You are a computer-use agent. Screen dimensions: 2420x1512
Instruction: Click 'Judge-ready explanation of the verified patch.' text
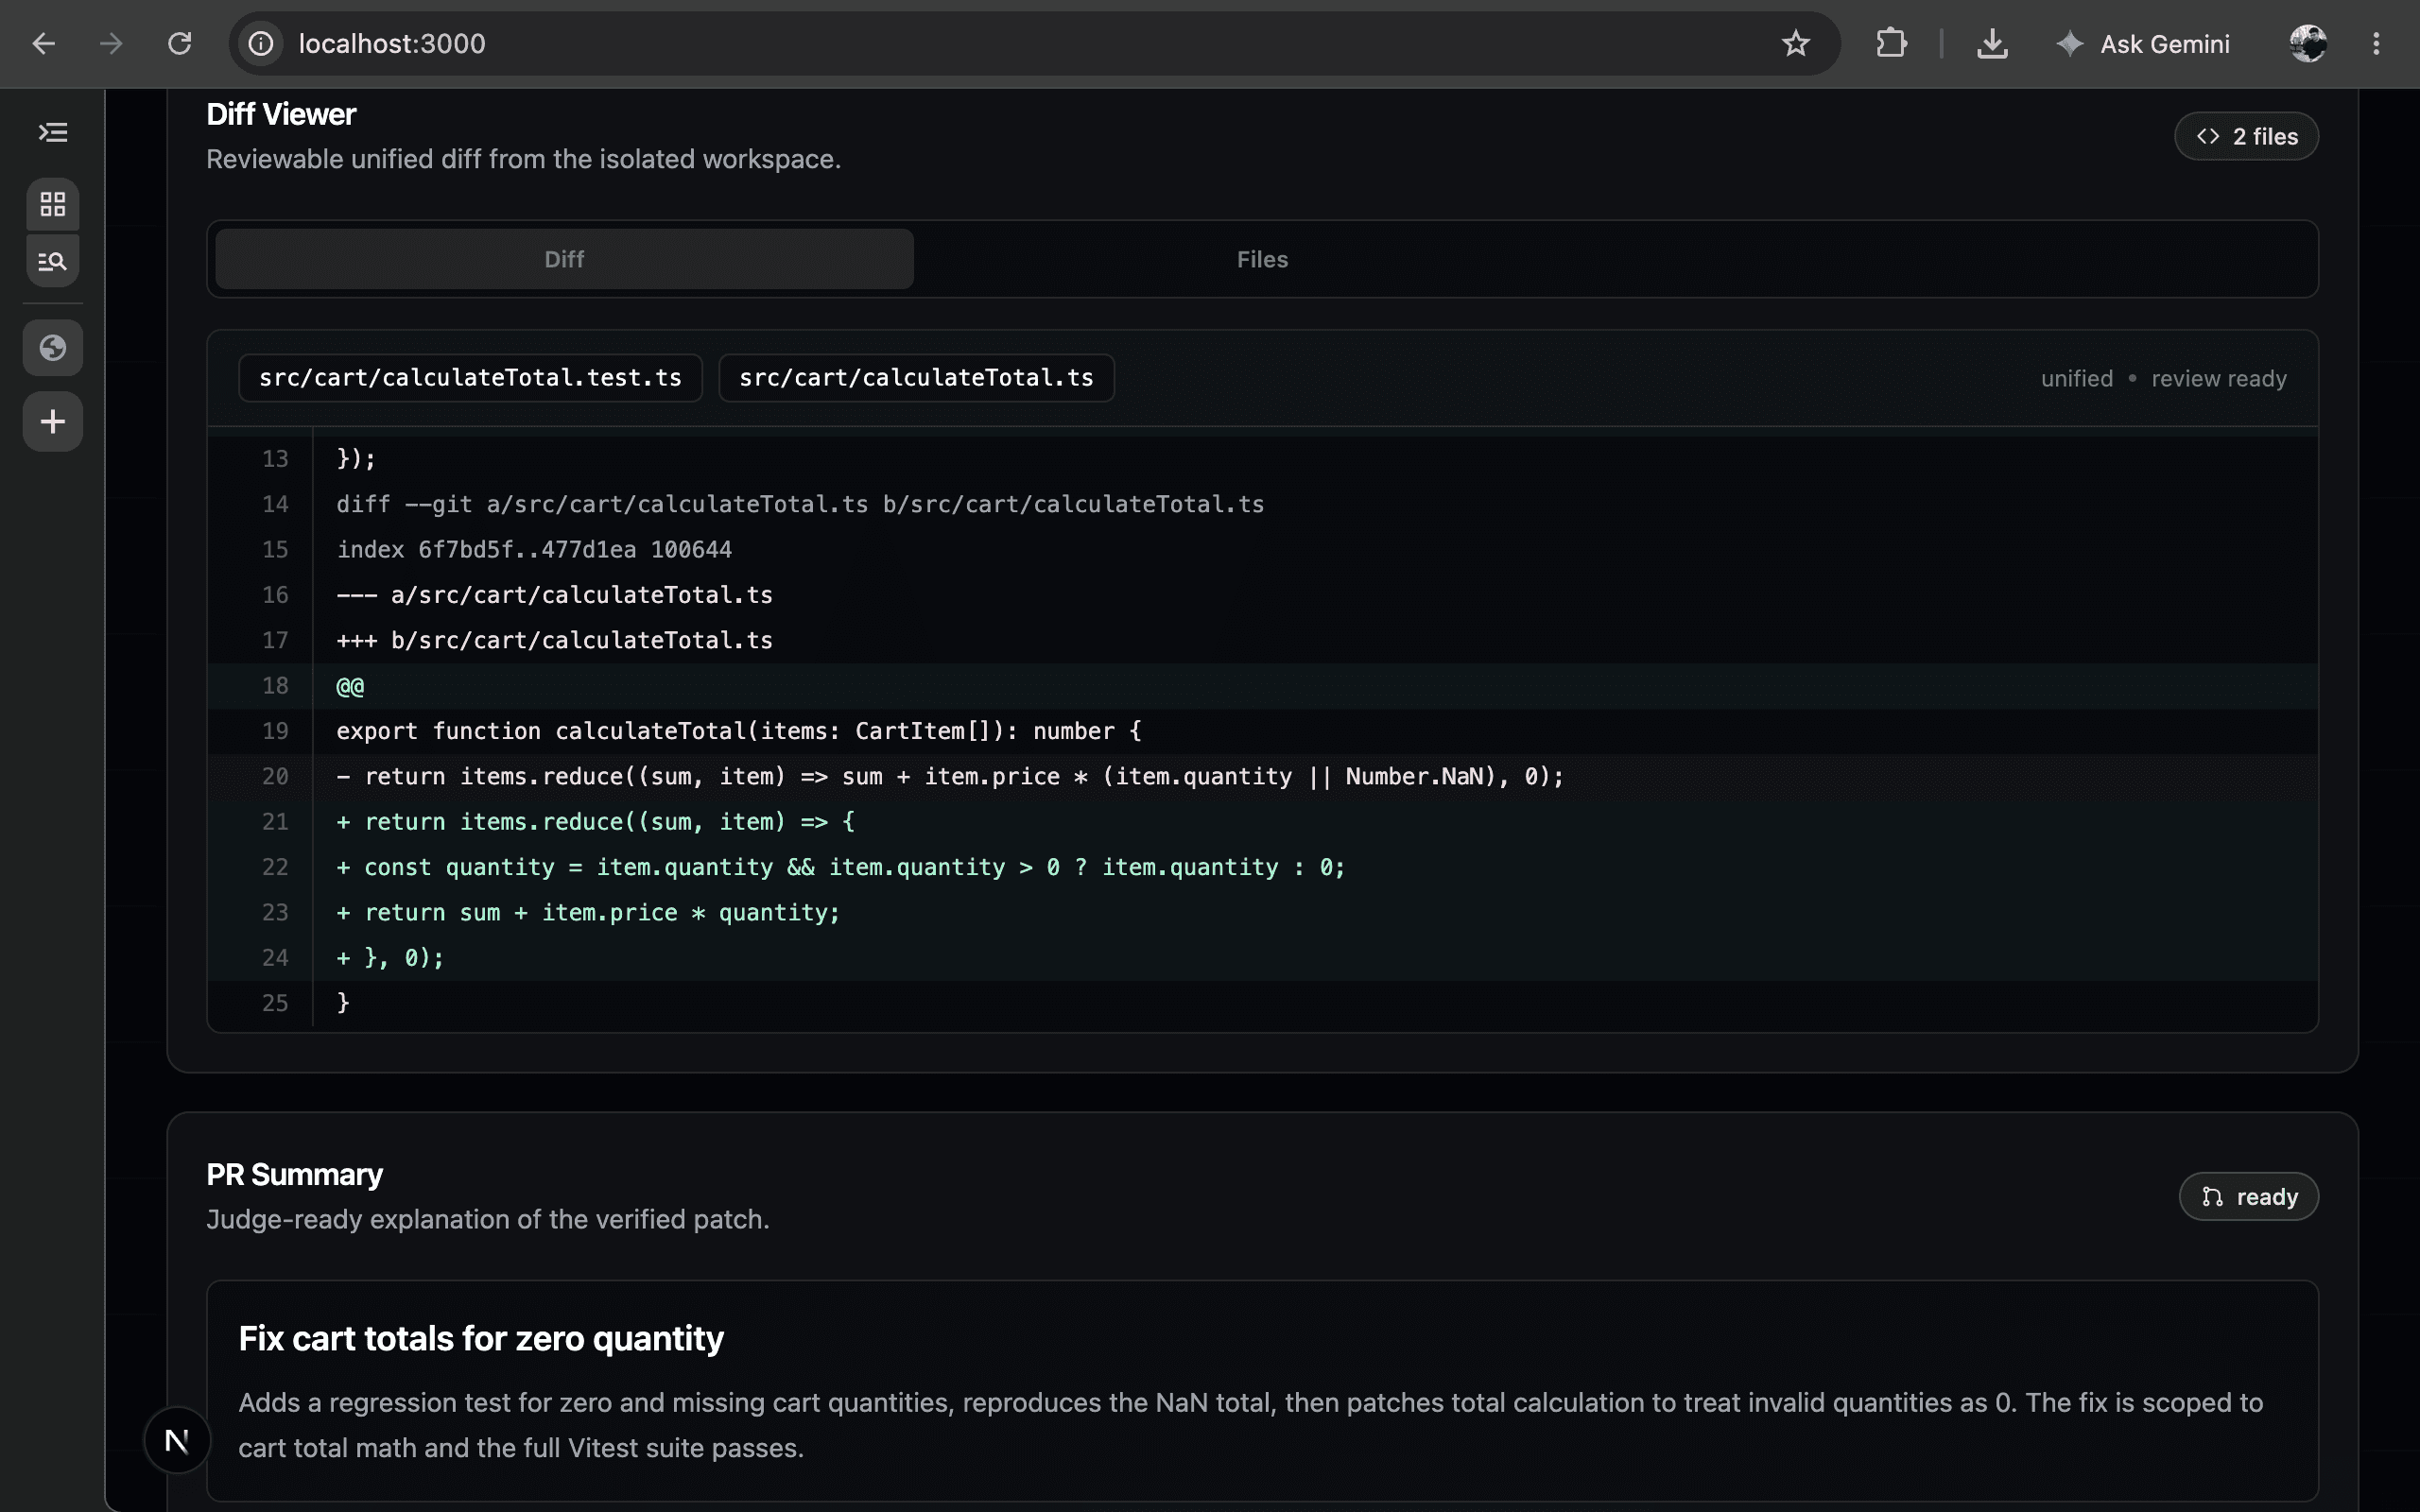pos(487,1219)
